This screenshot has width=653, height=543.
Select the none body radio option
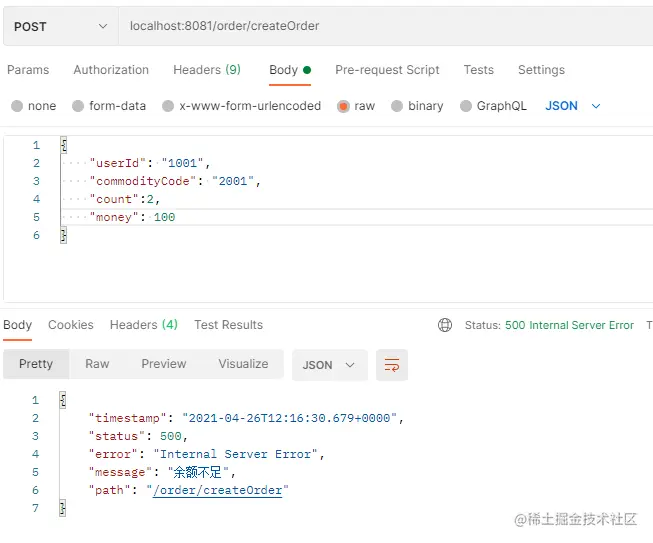tap(17, 106)
